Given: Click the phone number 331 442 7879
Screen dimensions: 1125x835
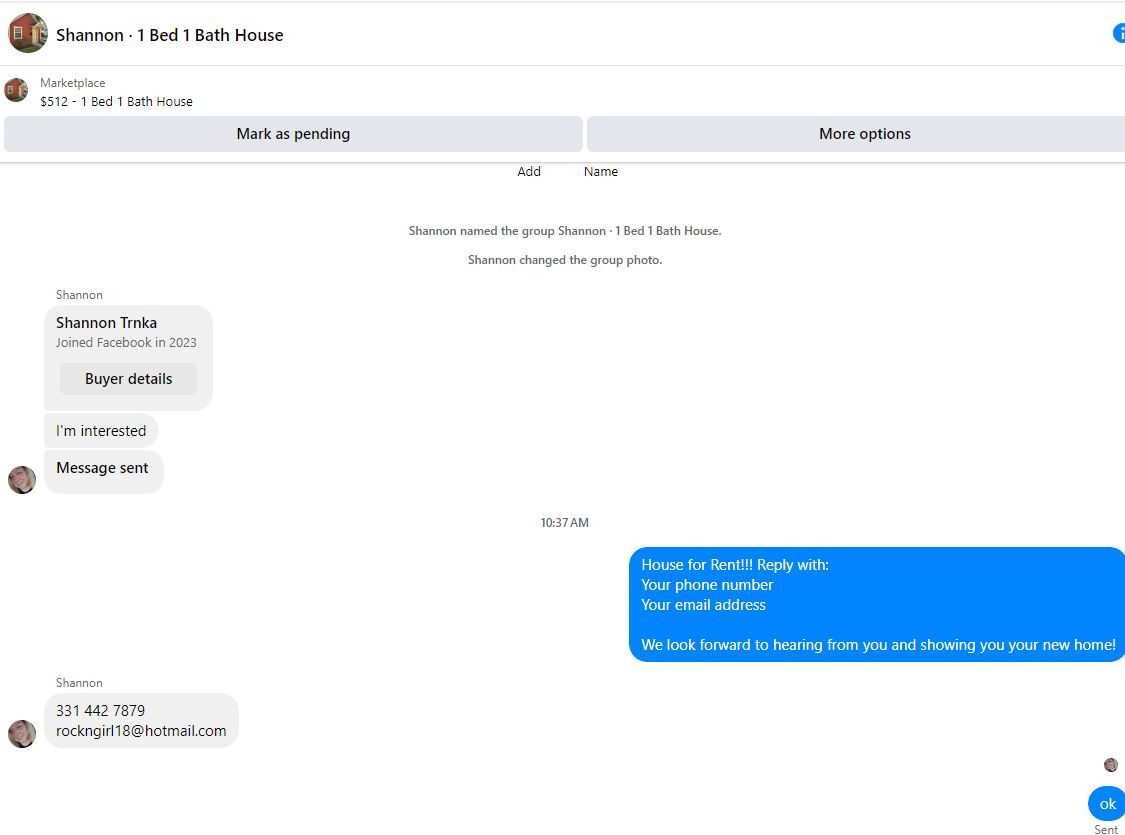Looking at the screenshot, I should pyautogui.click(x=100, y=711).
